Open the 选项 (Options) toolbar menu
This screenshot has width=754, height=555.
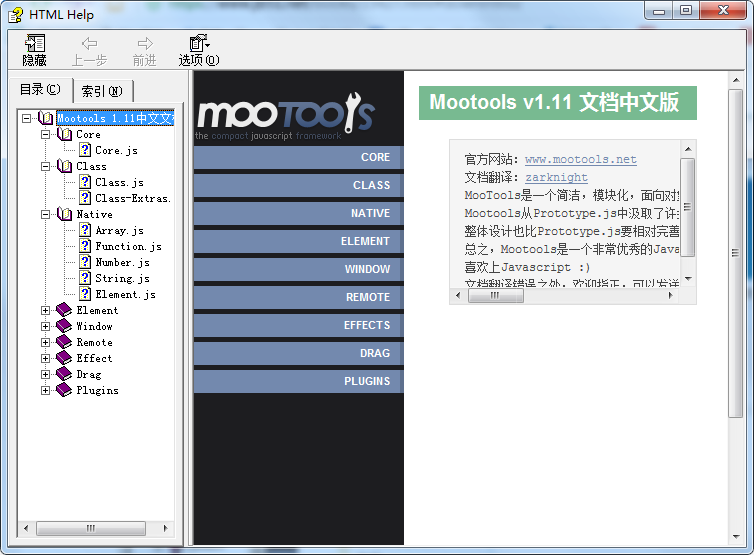(x=198, y=43)
